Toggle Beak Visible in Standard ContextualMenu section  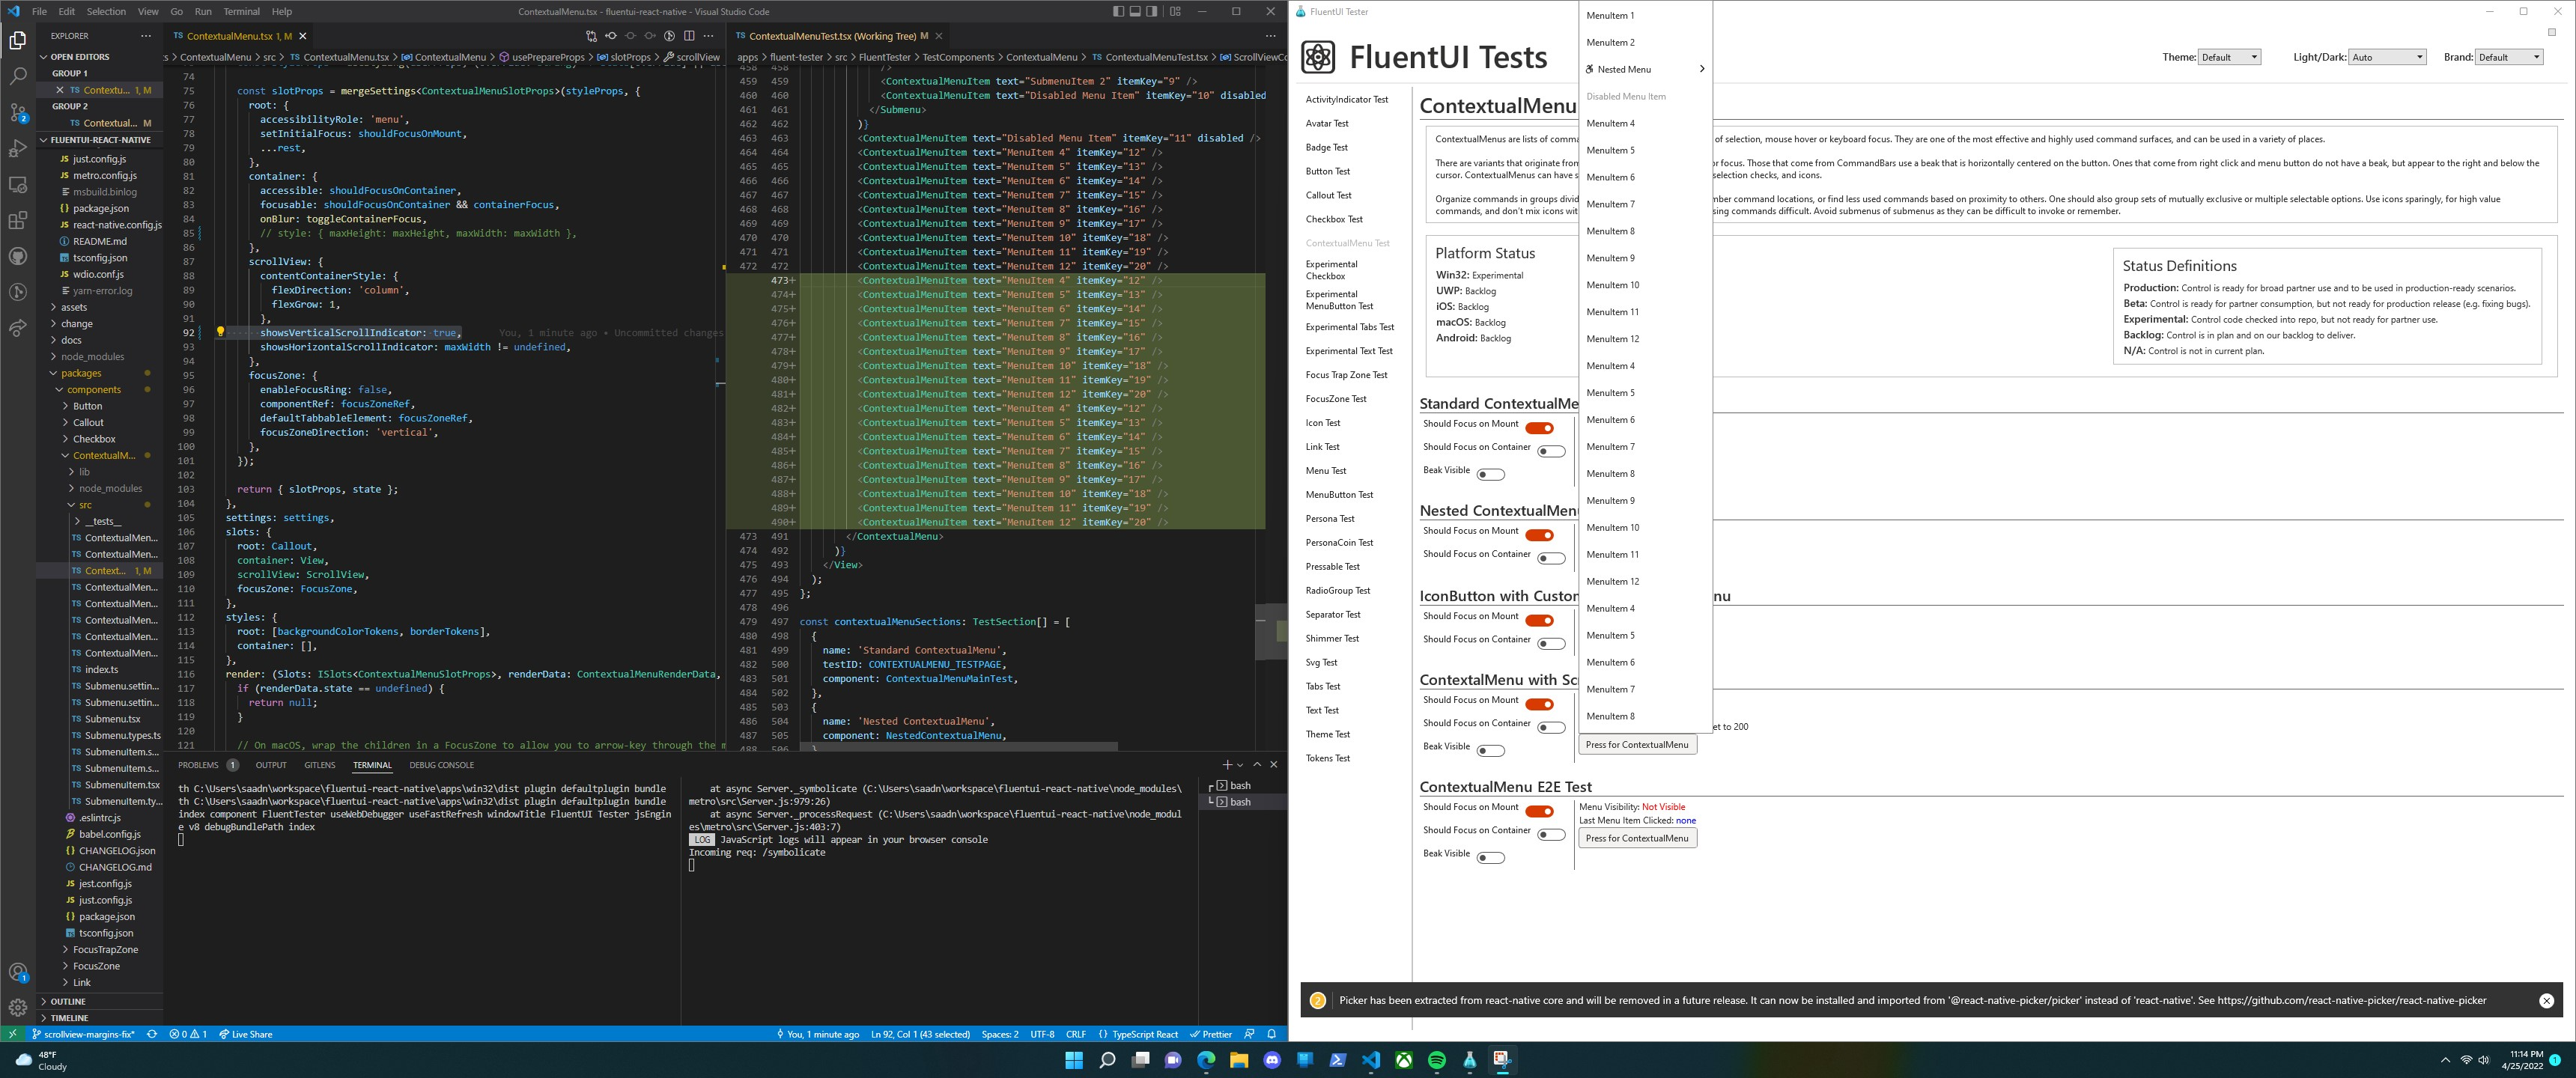[1490, 474]
